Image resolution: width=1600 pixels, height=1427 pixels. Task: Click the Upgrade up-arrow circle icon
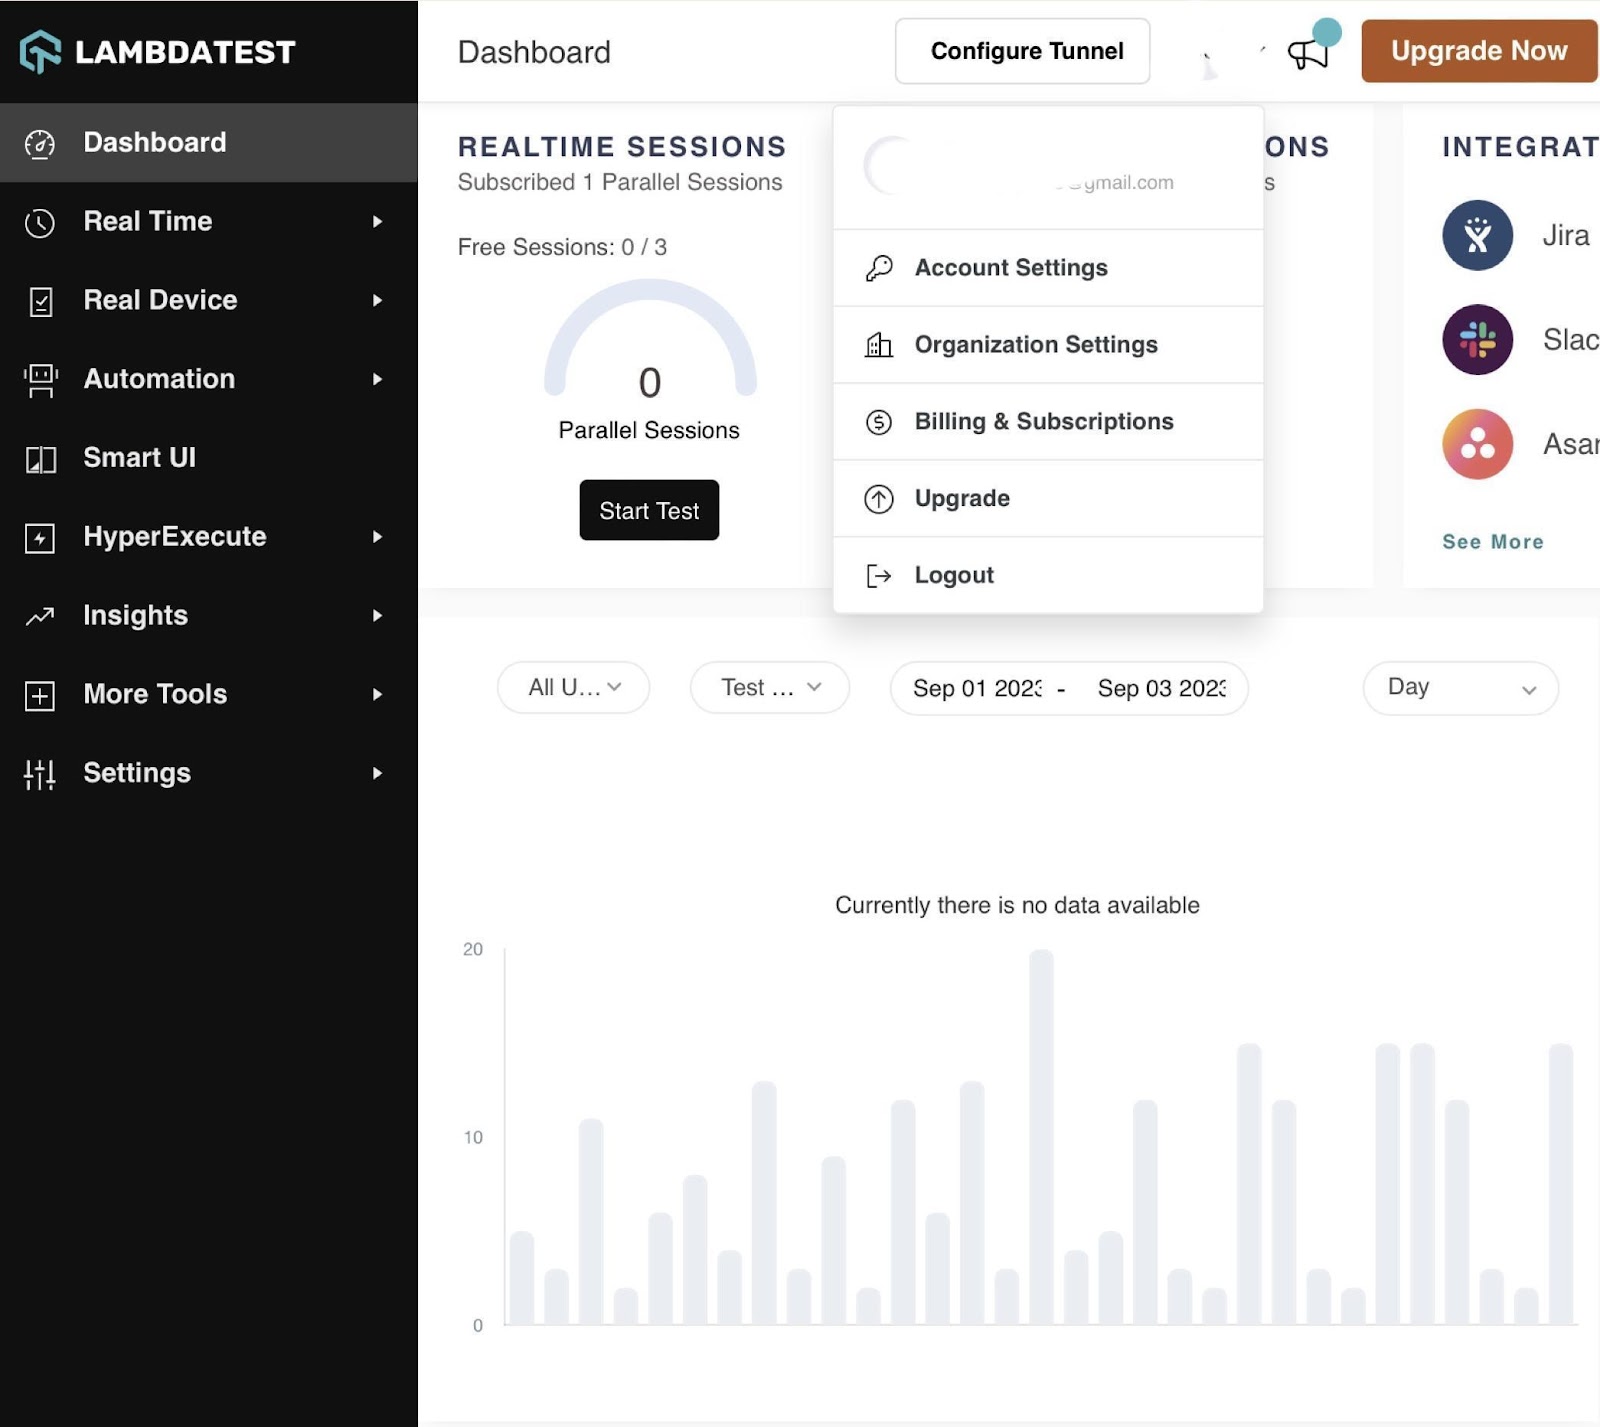[879, 499]
